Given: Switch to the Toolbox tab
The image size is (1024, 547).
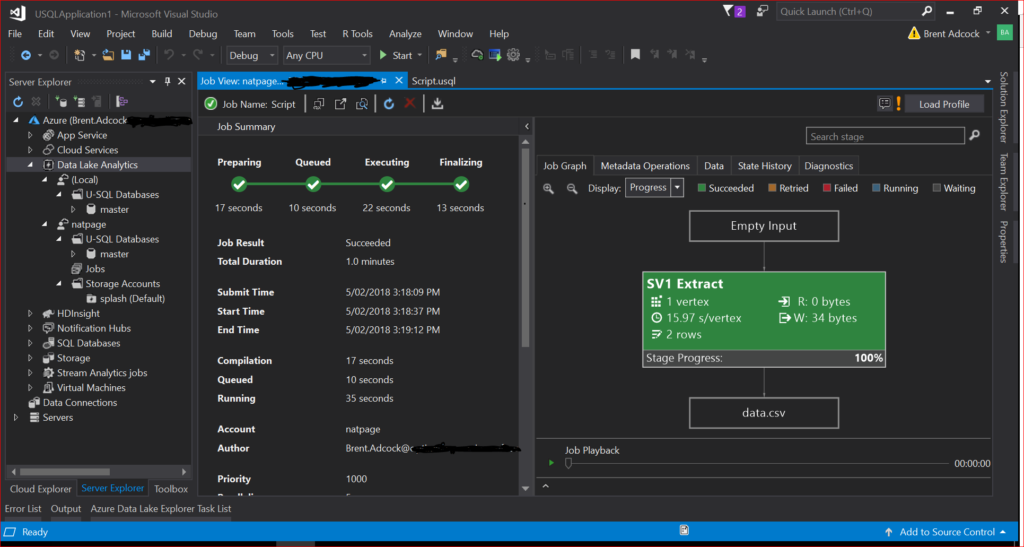Looking at the screenshot, I should tap(171, 489).
